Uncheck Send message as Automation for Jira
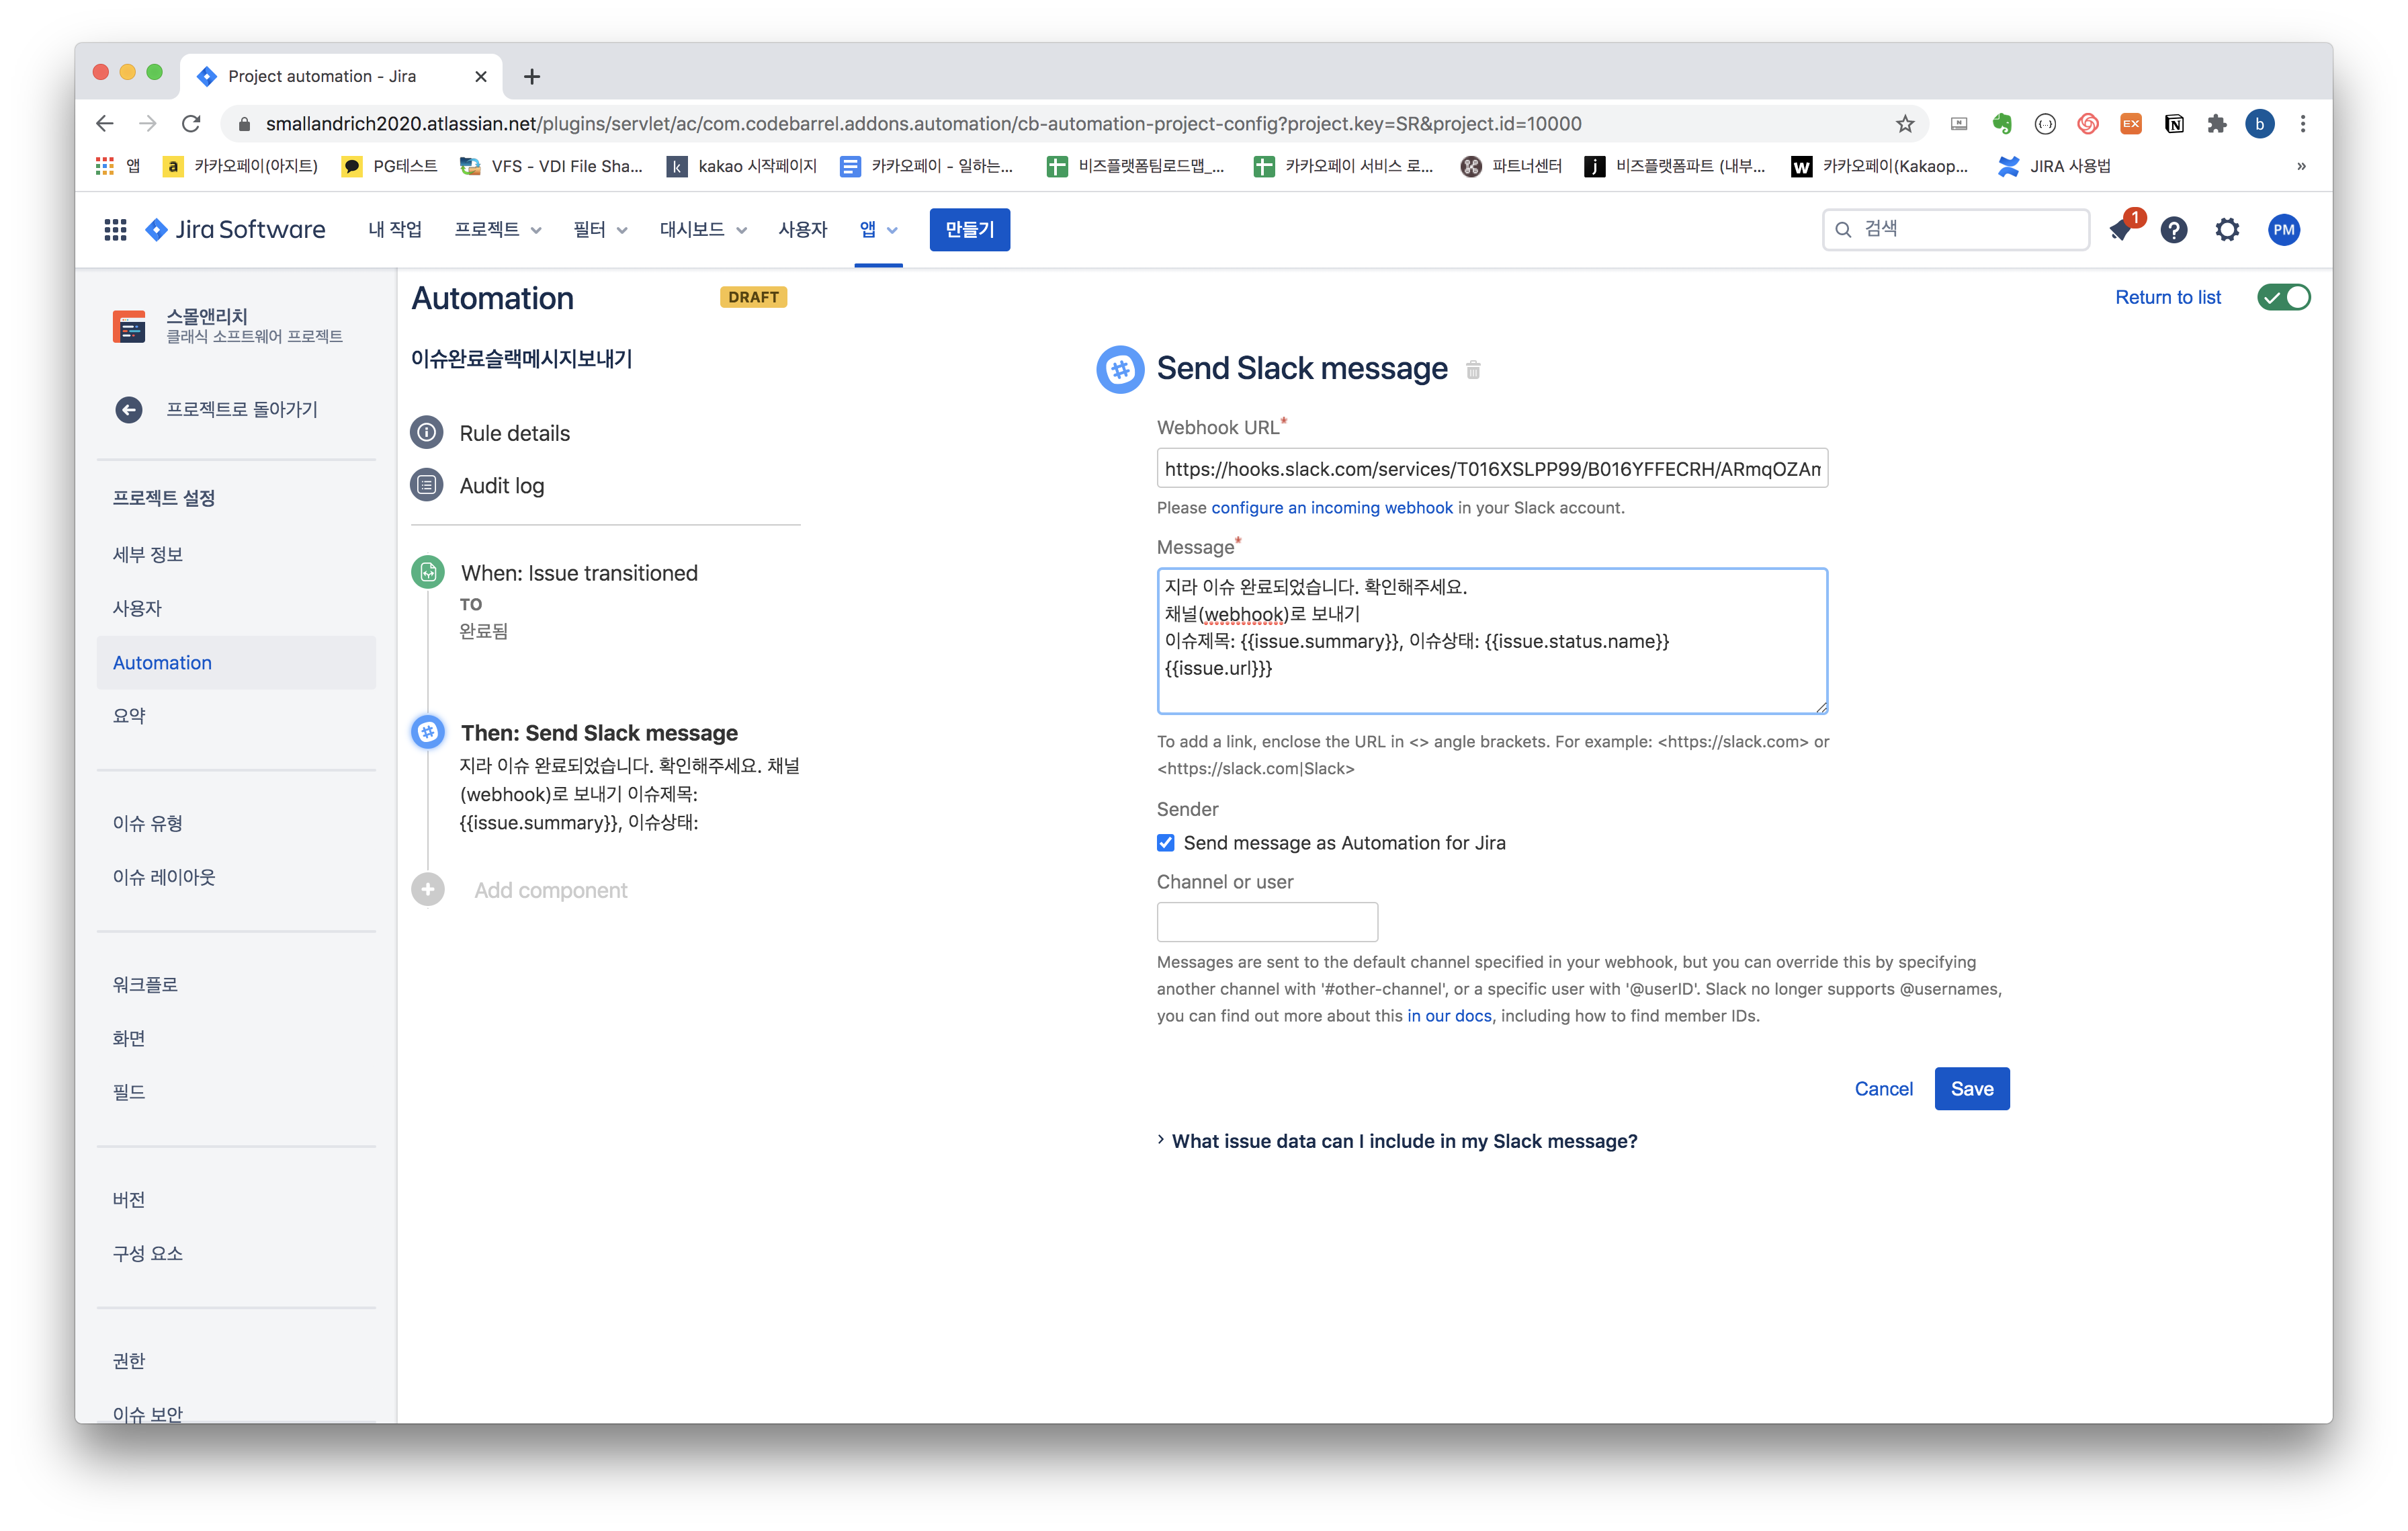Viewport: 2408px width, 1531px height. pyautogui.click(x=1166, y=843)
